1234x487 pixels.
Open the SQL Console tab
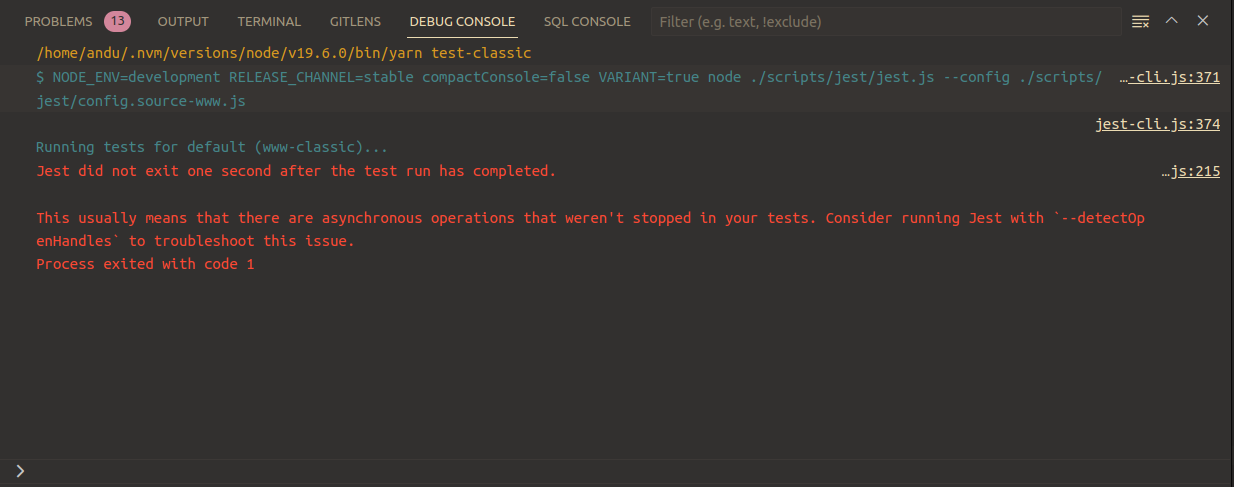[x=587, y=21]
